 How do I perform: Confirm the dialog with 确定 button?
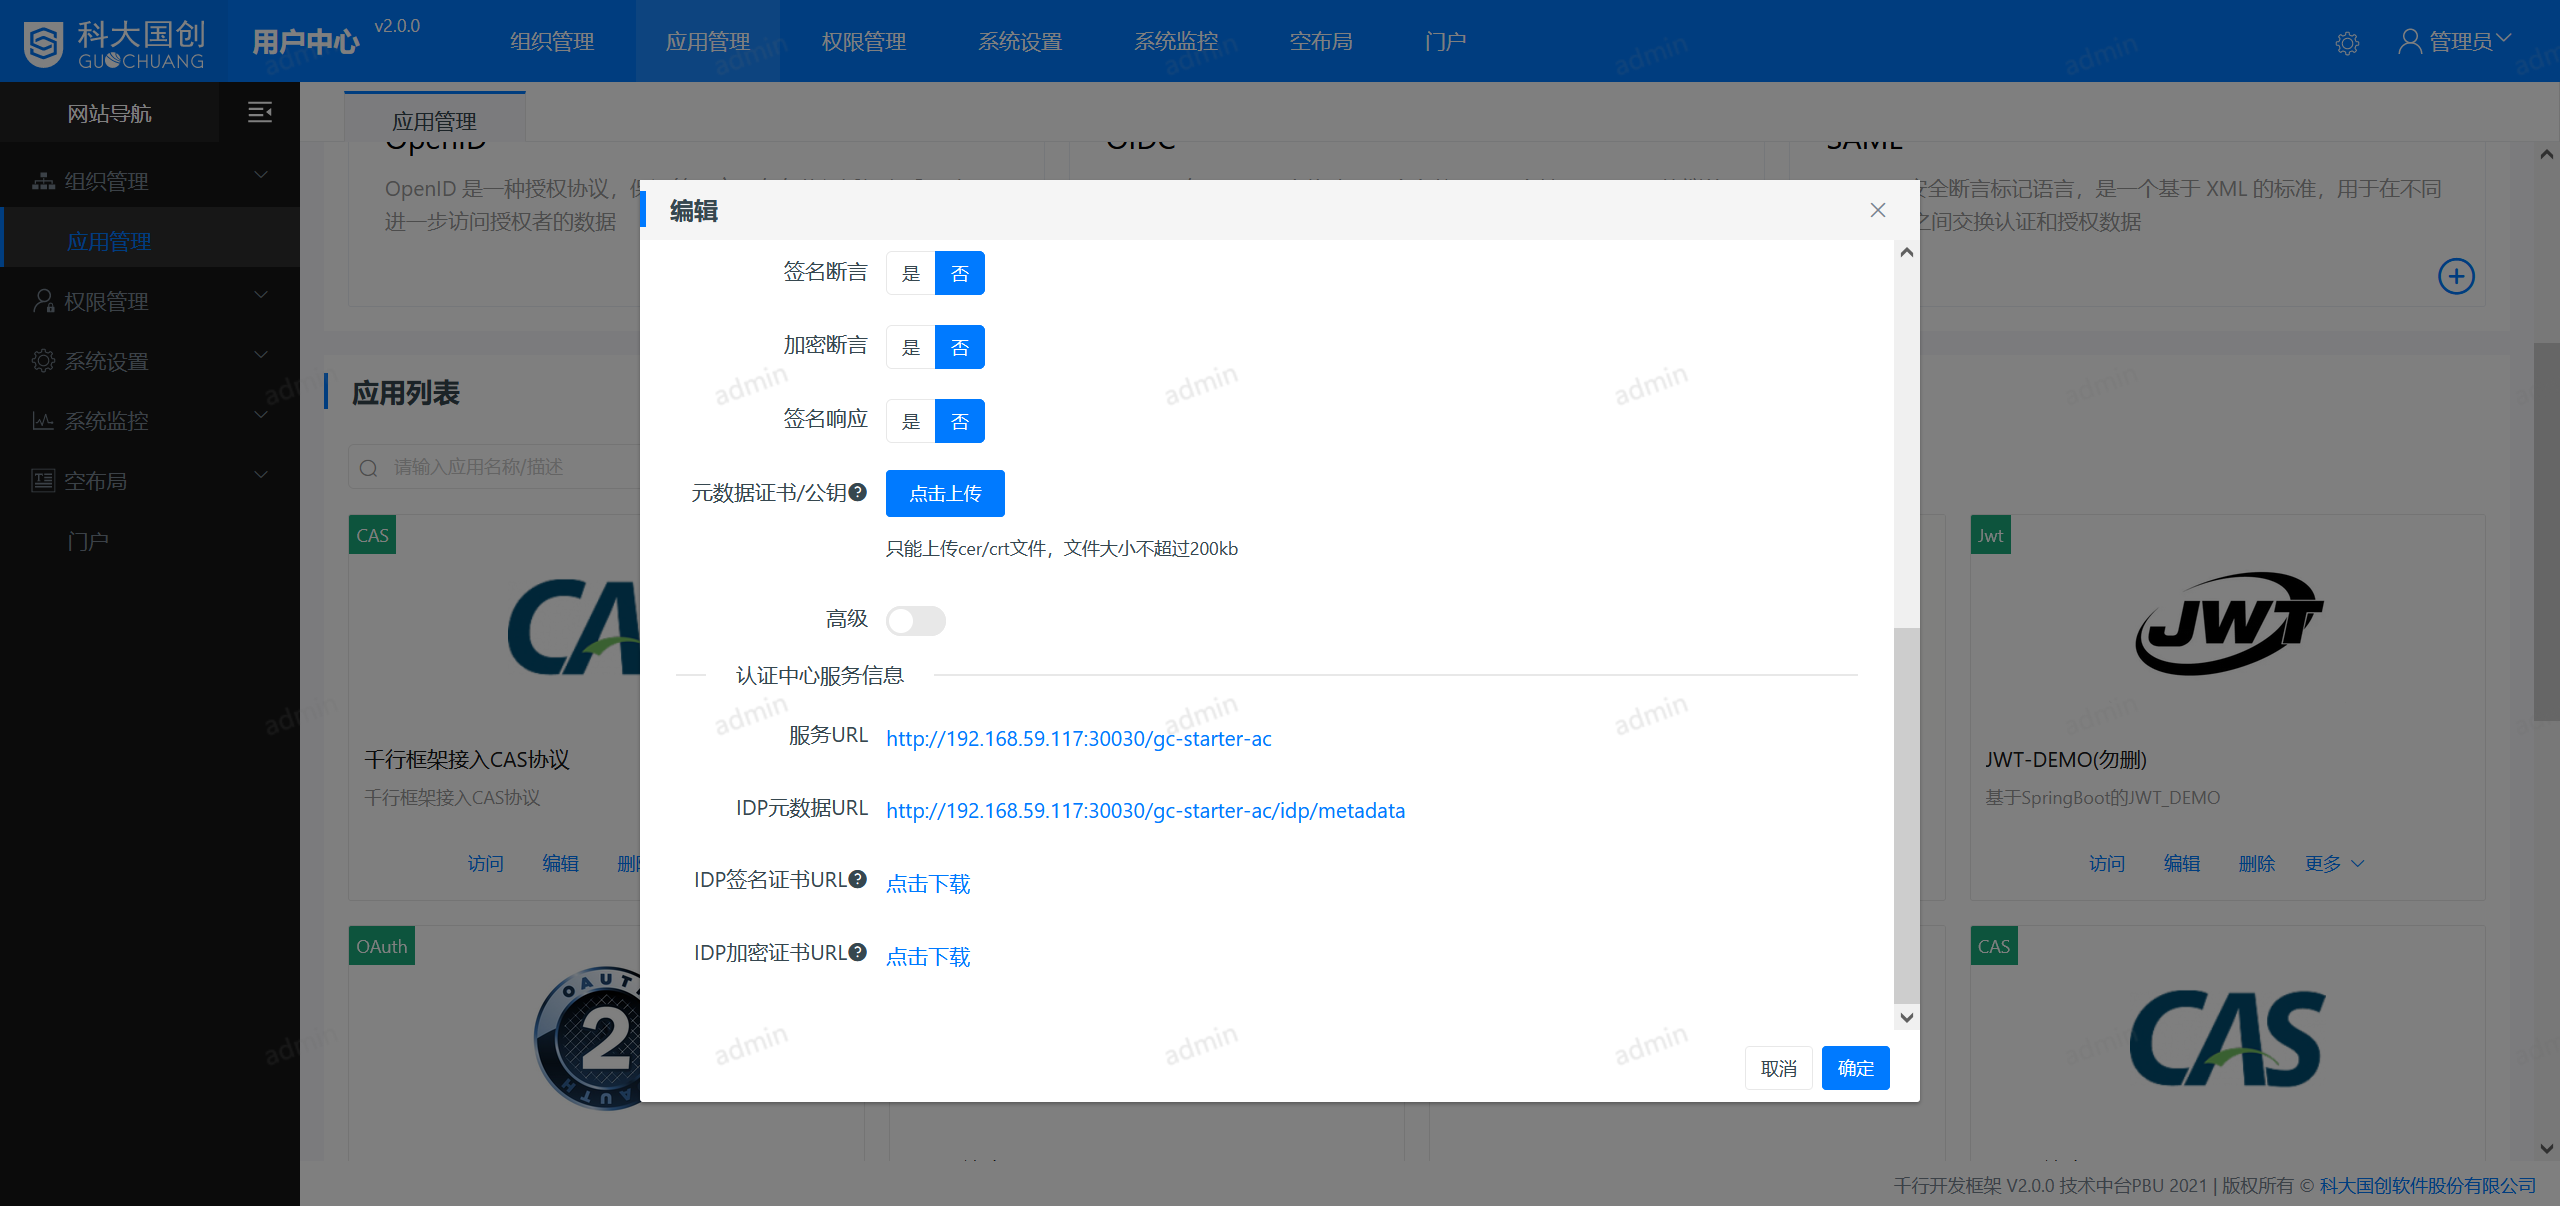(x=1855, y=1068)
